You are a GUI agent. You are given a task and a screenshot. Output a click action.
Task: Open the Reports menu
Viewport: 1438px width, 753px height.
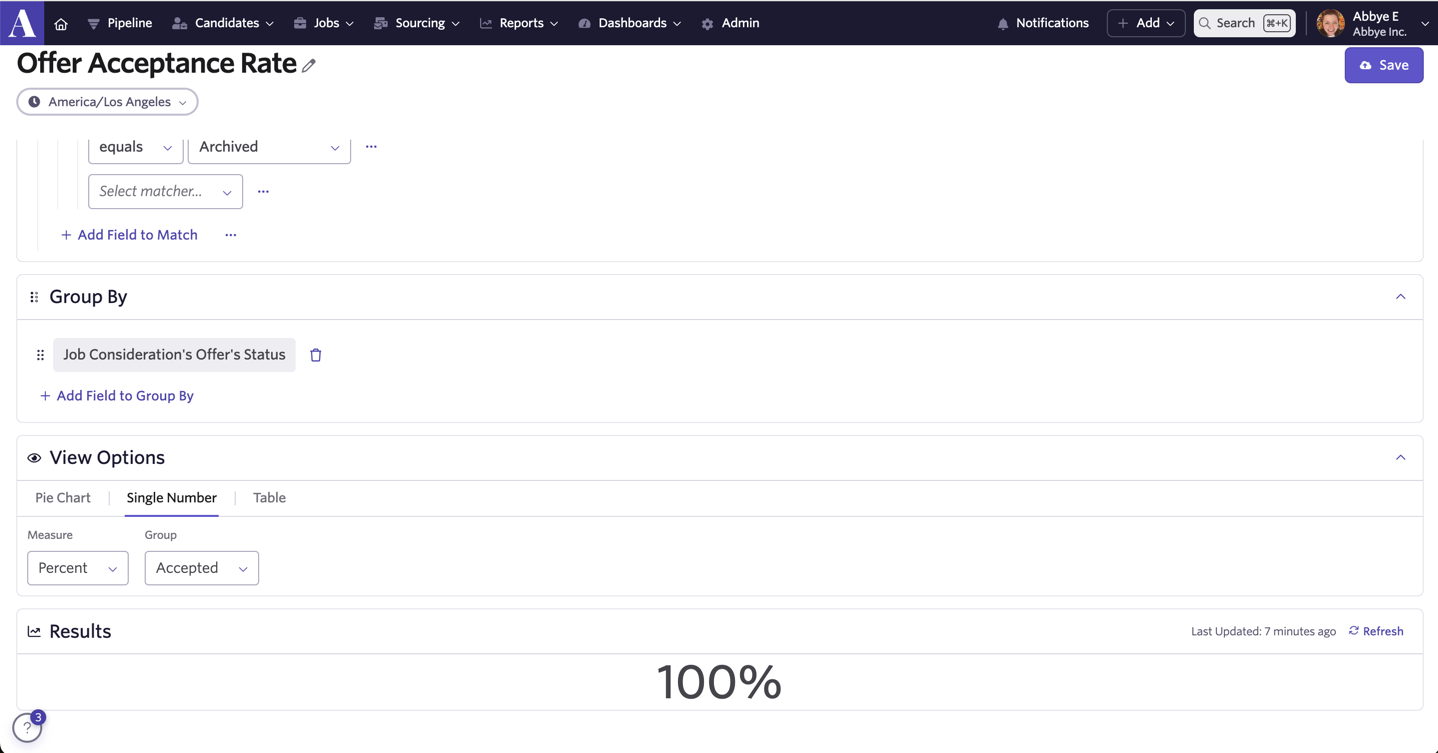click(x=519, y=23)
